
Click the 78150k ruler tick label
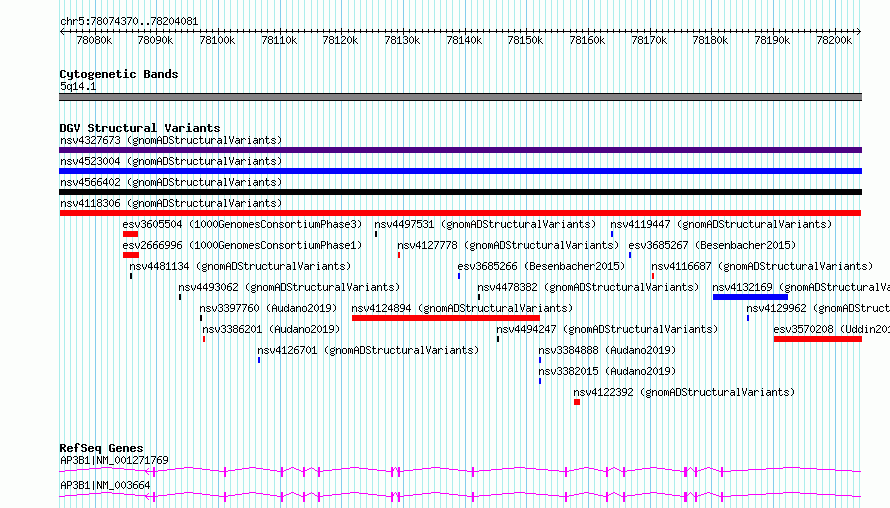(525, 40)
